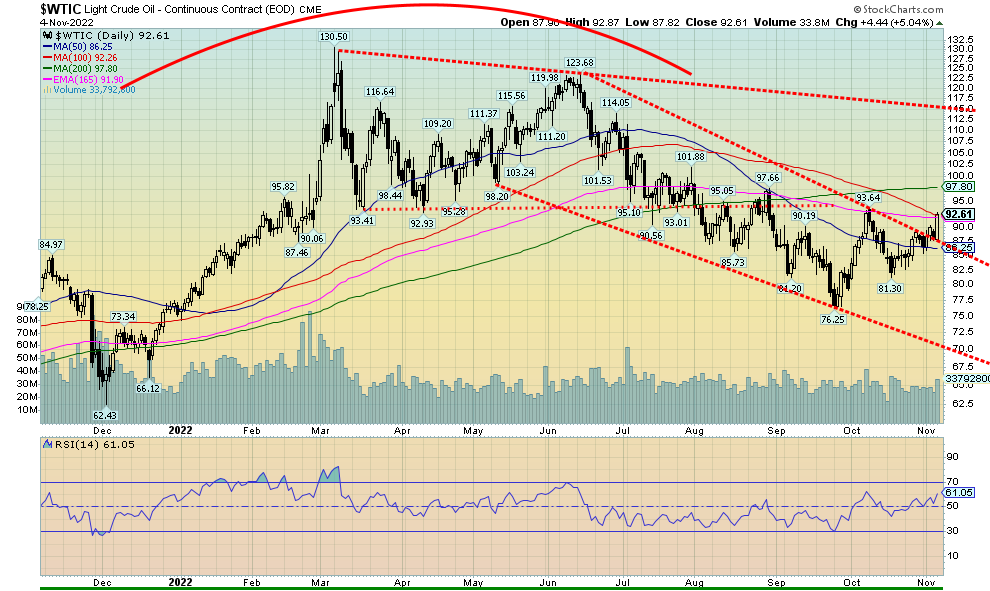Click the candlestick icon beside $WTIC (Daily)
The width and height of the screenshot is (990, 591).
[x=46, y=37]
